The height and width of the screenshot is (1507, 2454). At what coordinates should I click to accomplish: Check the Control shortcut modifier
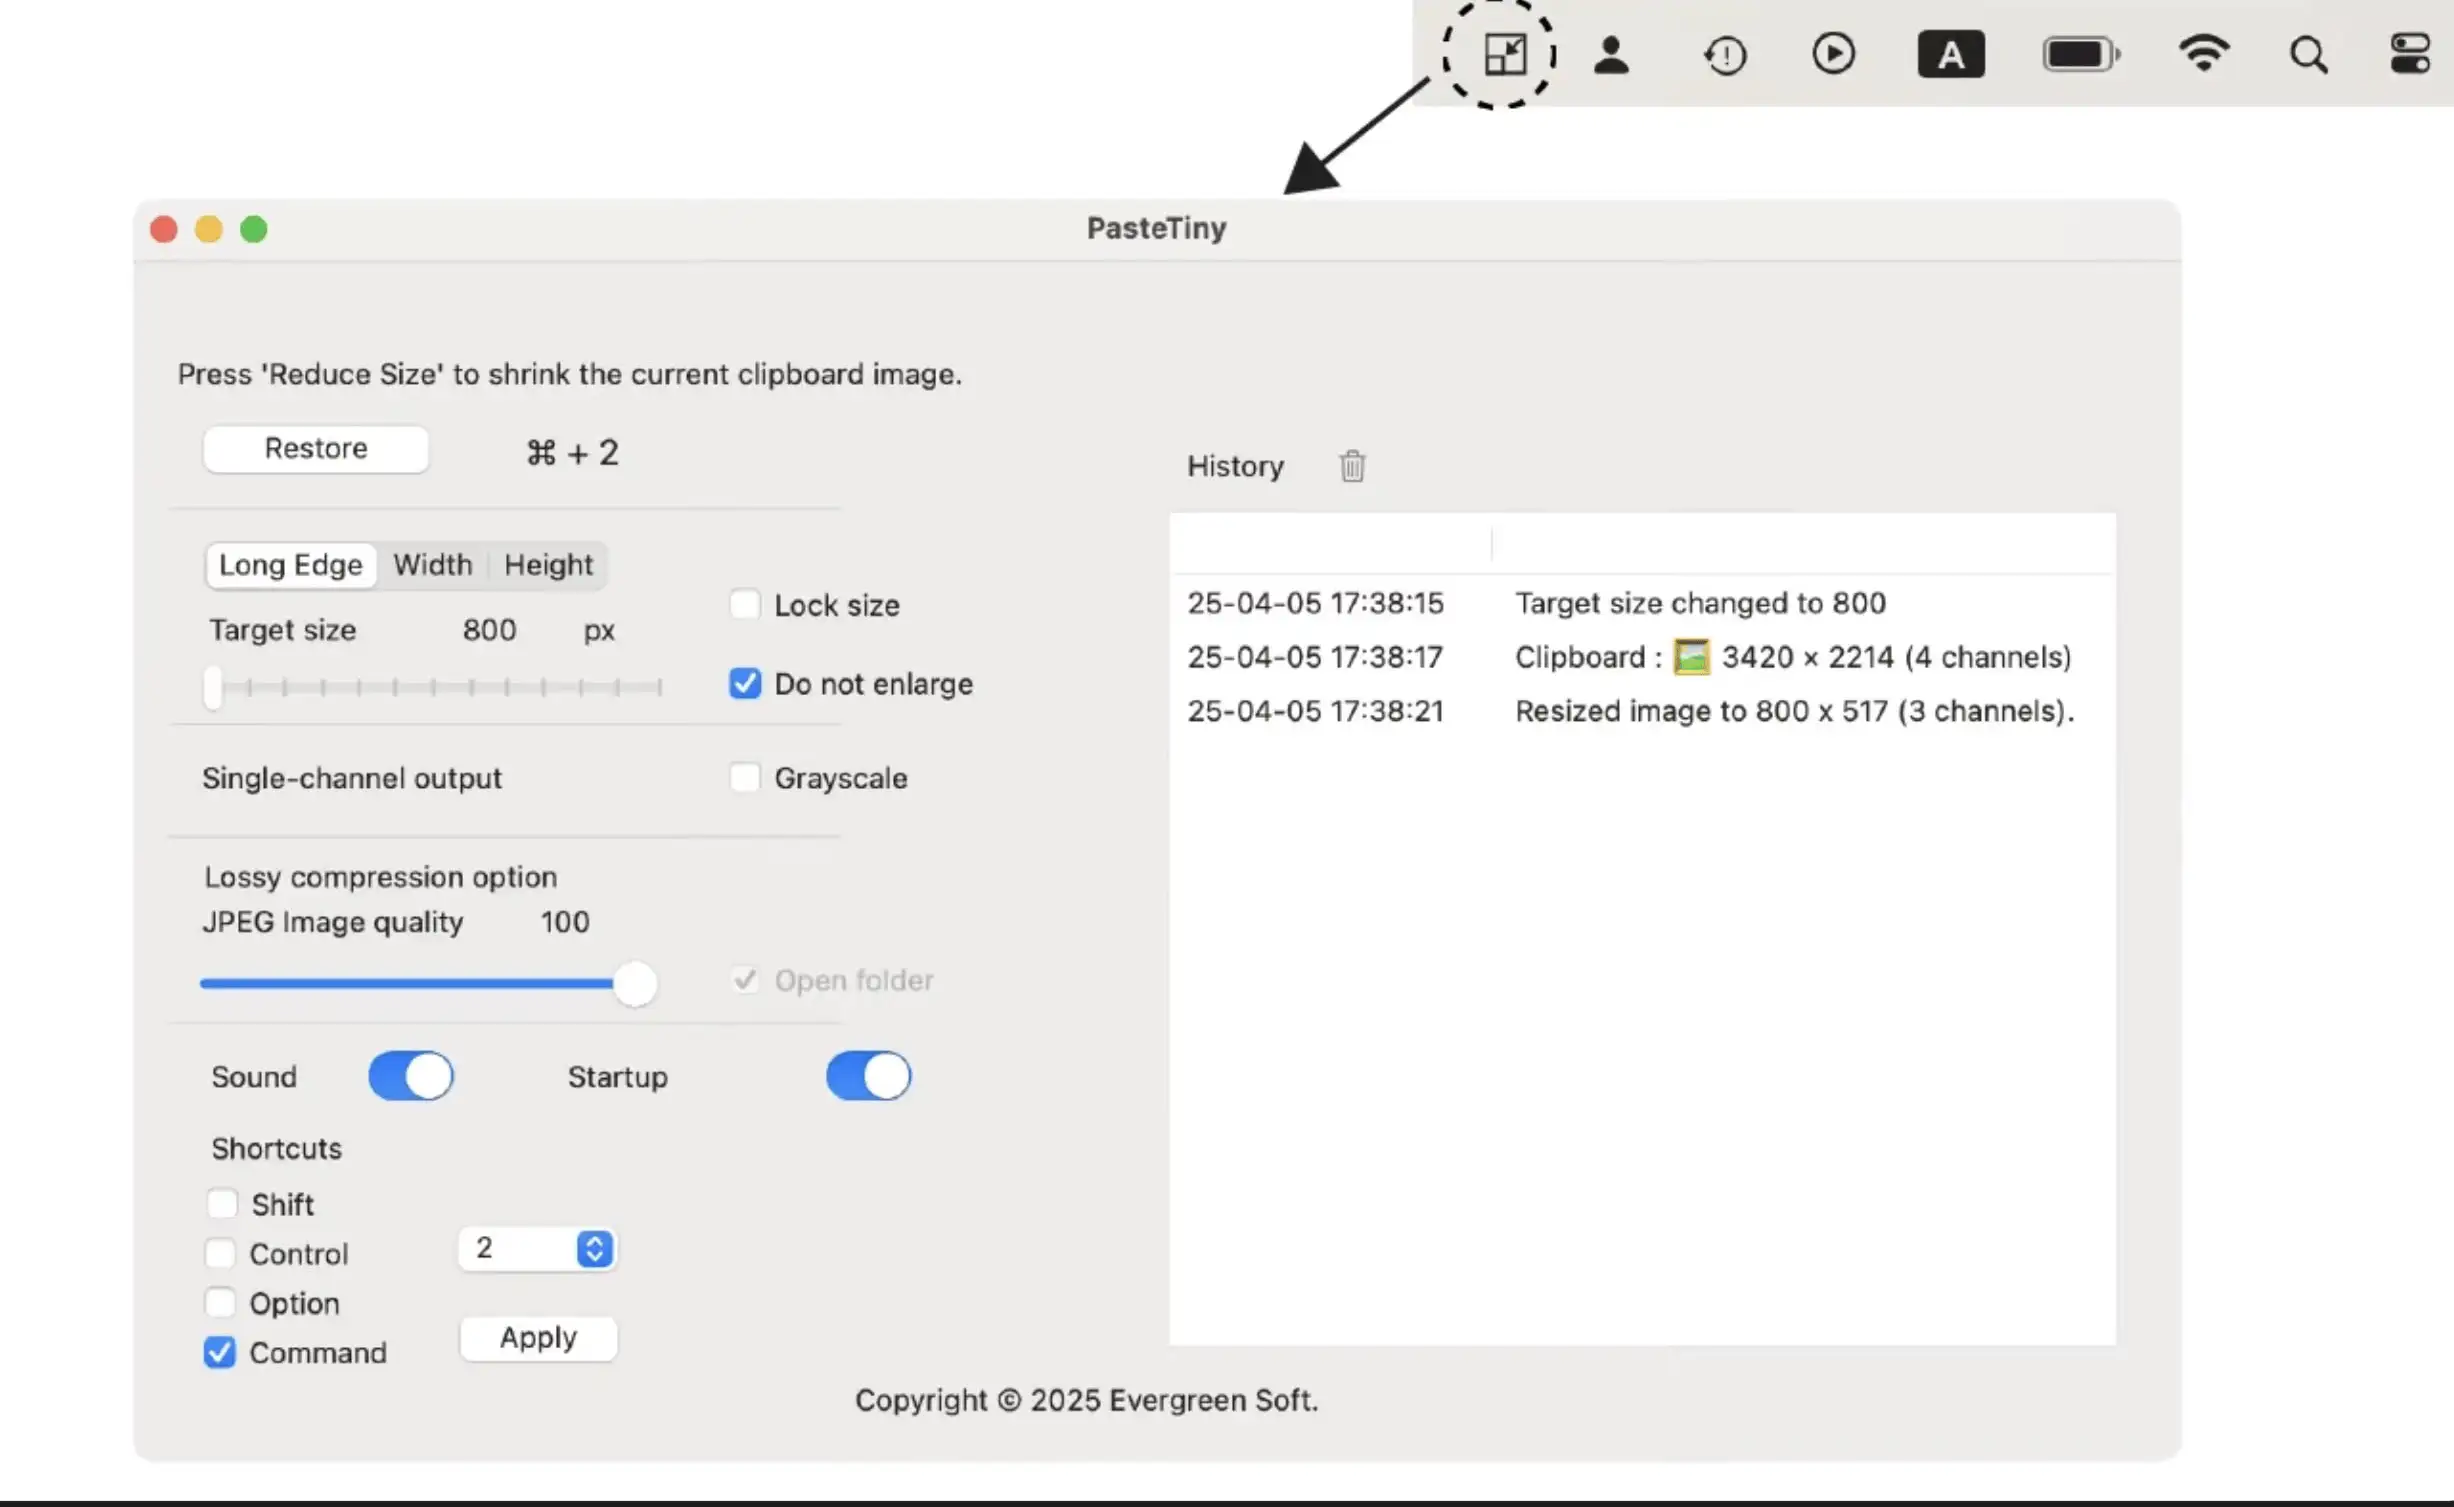click(x=220, y=1253)
